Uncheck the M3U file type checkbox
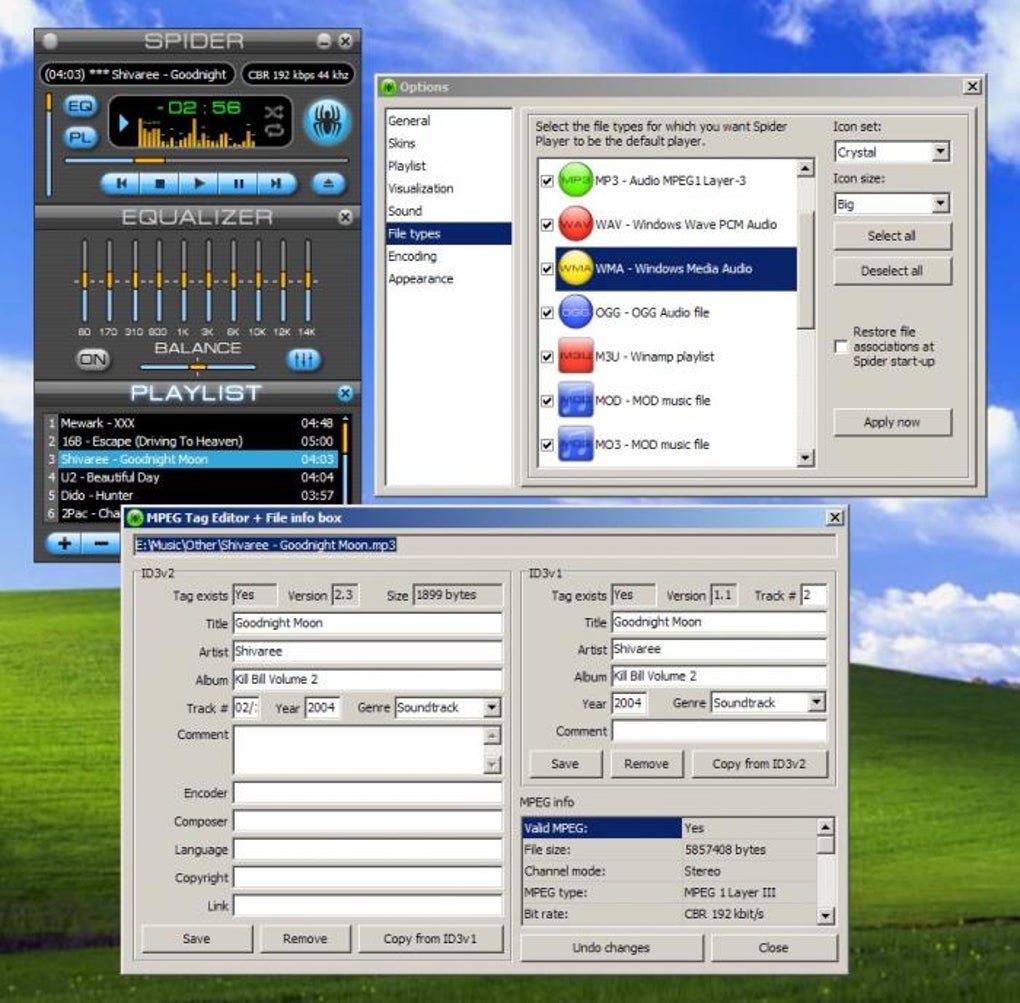 [x=547, y=357]
